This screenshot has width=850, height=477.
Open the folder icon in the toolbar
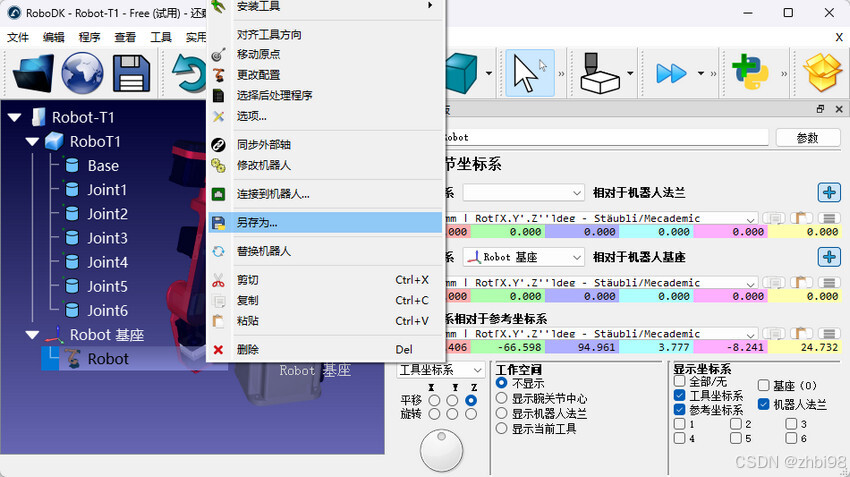33,73
